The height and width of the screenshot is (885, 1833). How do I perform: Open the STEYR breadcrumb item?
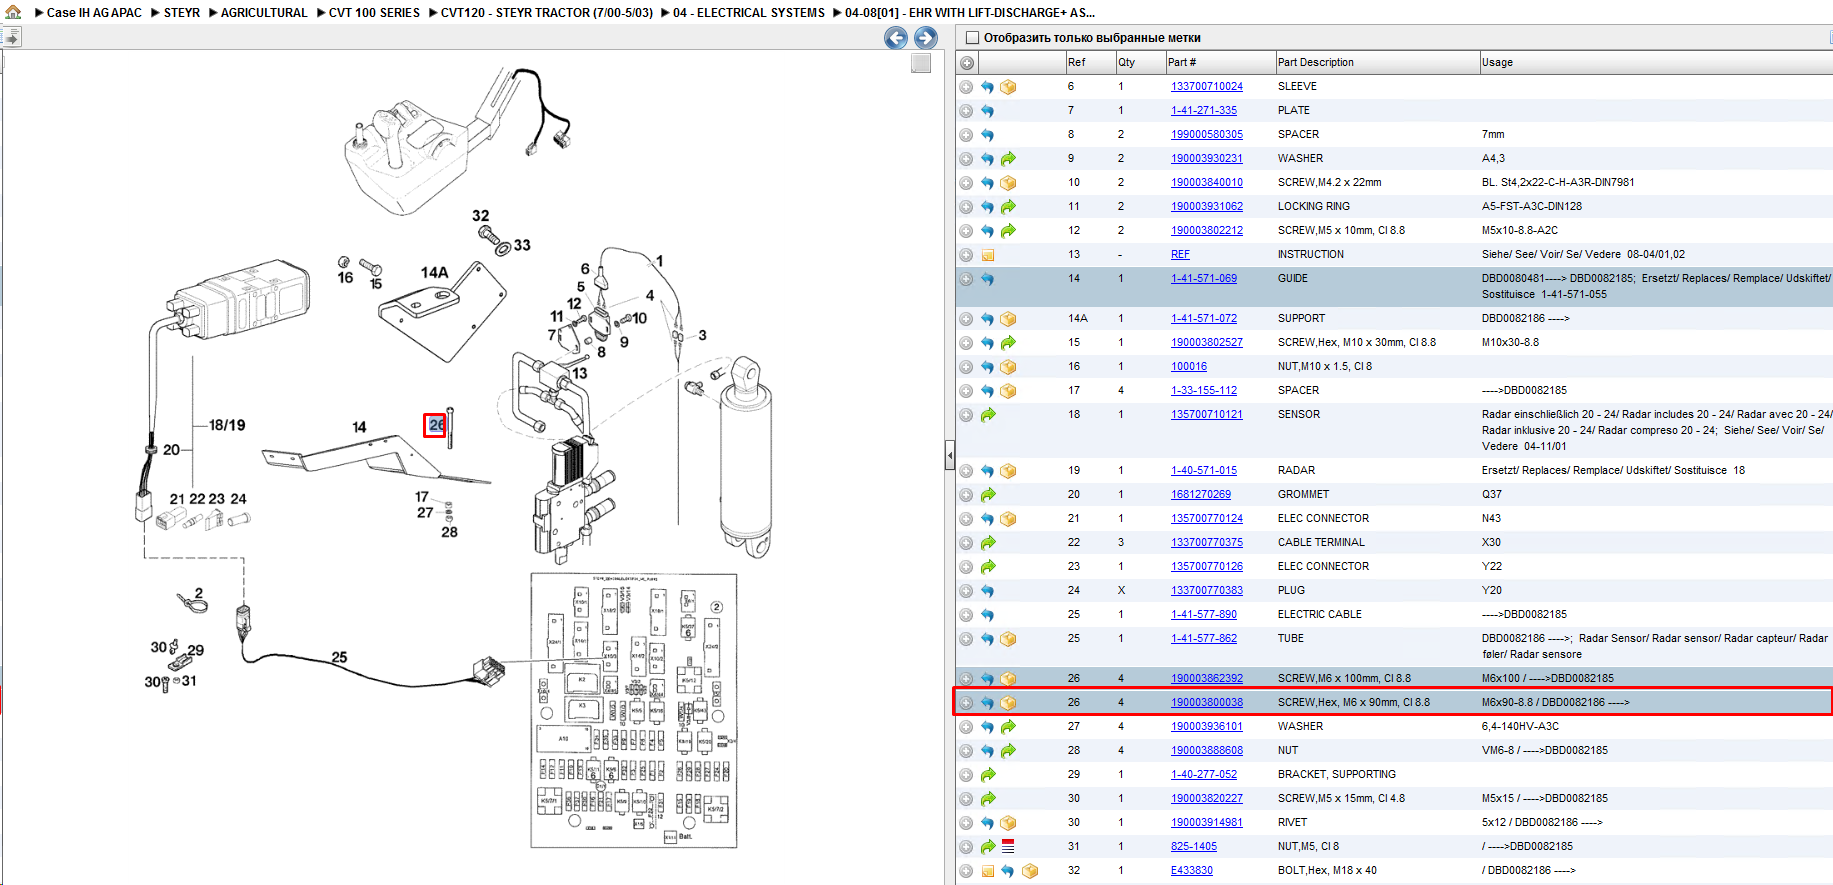182,13
